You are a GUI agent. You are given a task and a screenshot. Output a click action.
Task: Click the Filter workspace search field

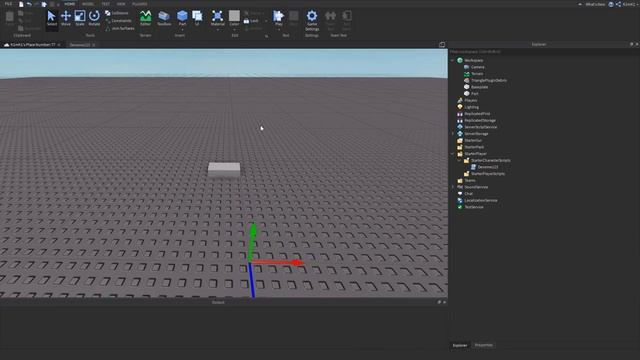(x=543, y=52)
